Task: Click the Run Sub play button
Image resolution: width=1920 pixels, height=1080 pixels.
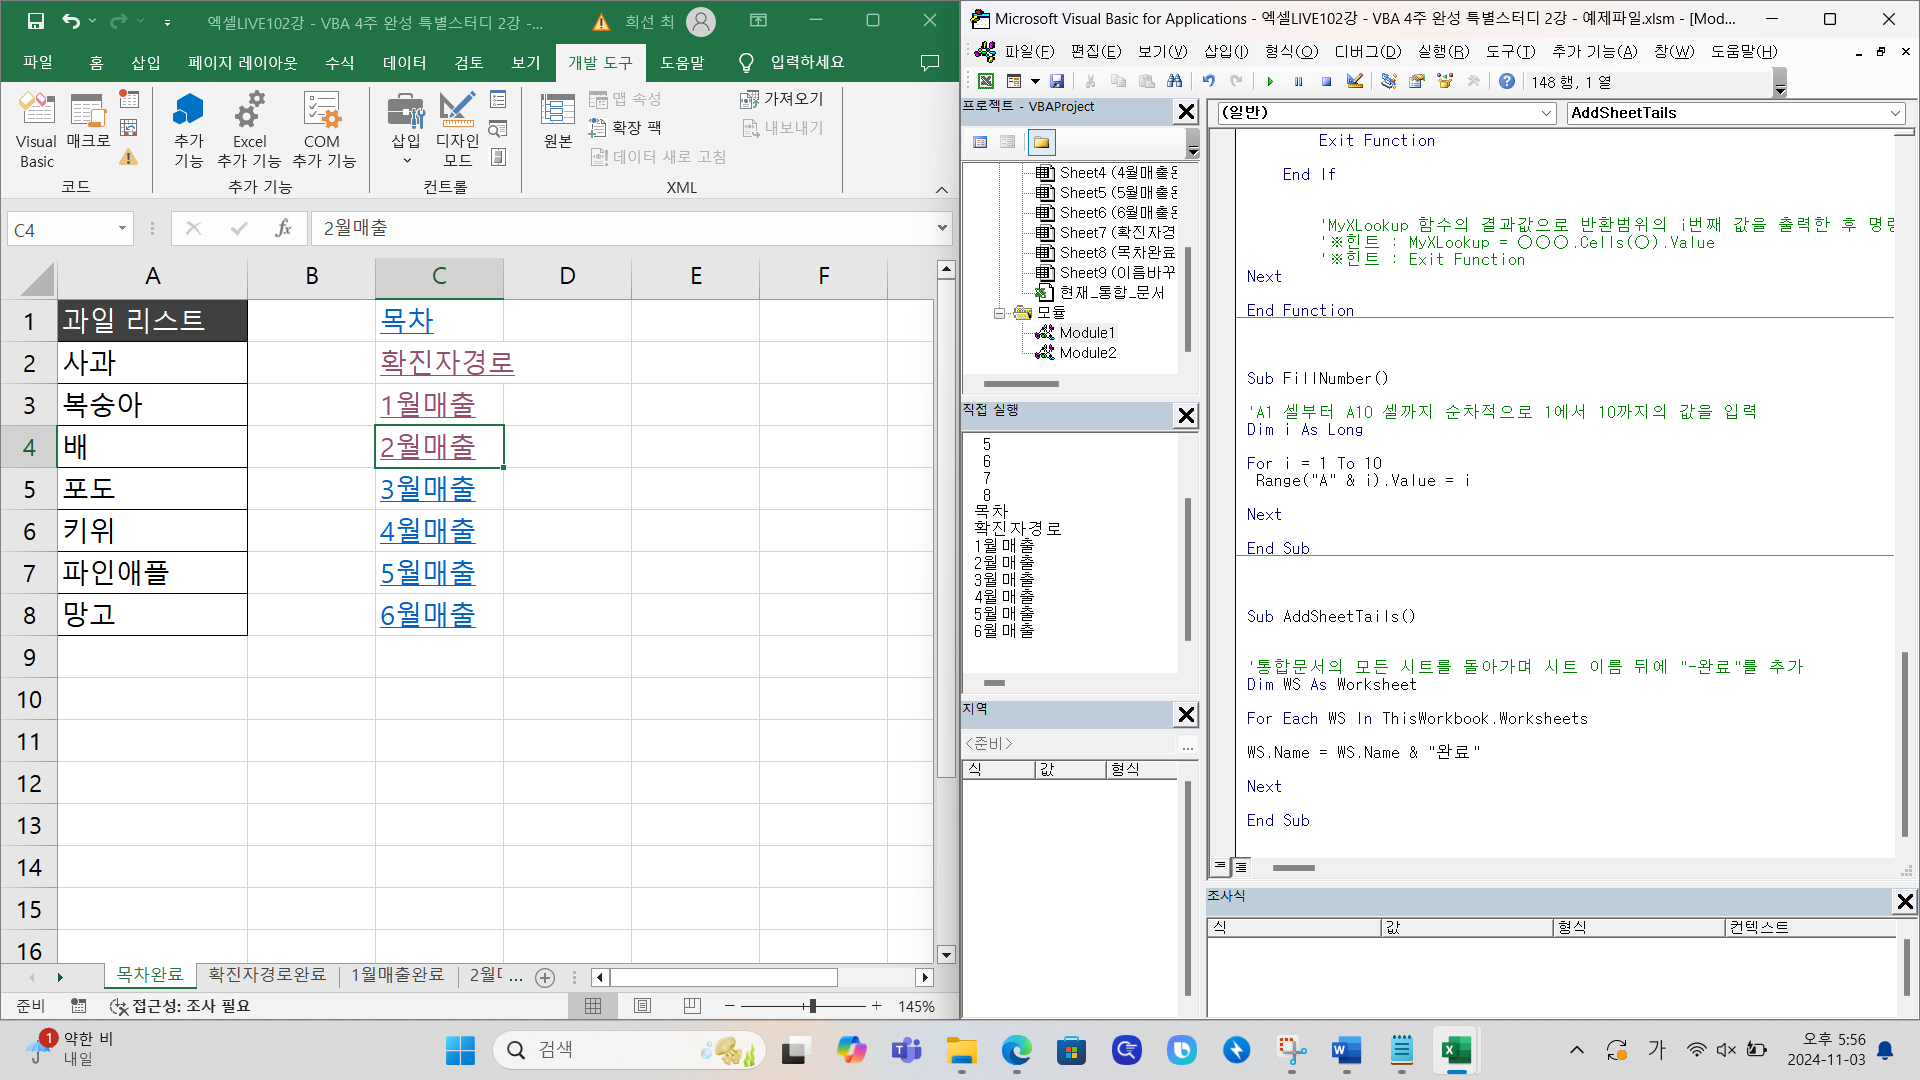Action: [x=1270, y=82]
